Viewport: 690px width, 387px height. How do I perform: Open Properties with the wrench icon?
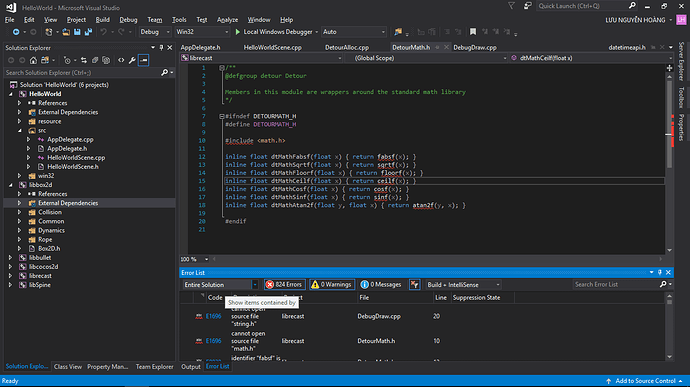click(132, 60)
